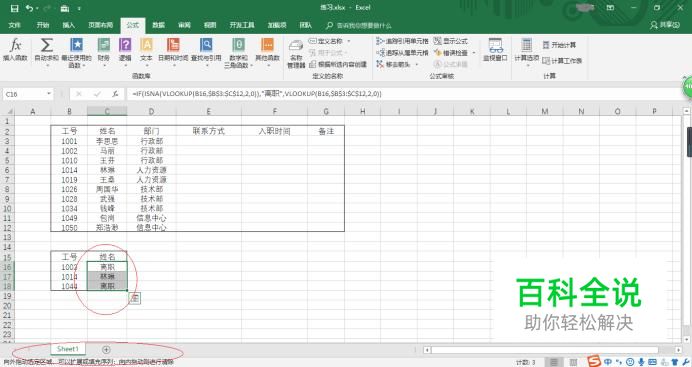This screenshot has width=692, height=367.
Task: Open the Ribbon Display Options button
Action: pyautogui.click(x=610, y=8)
